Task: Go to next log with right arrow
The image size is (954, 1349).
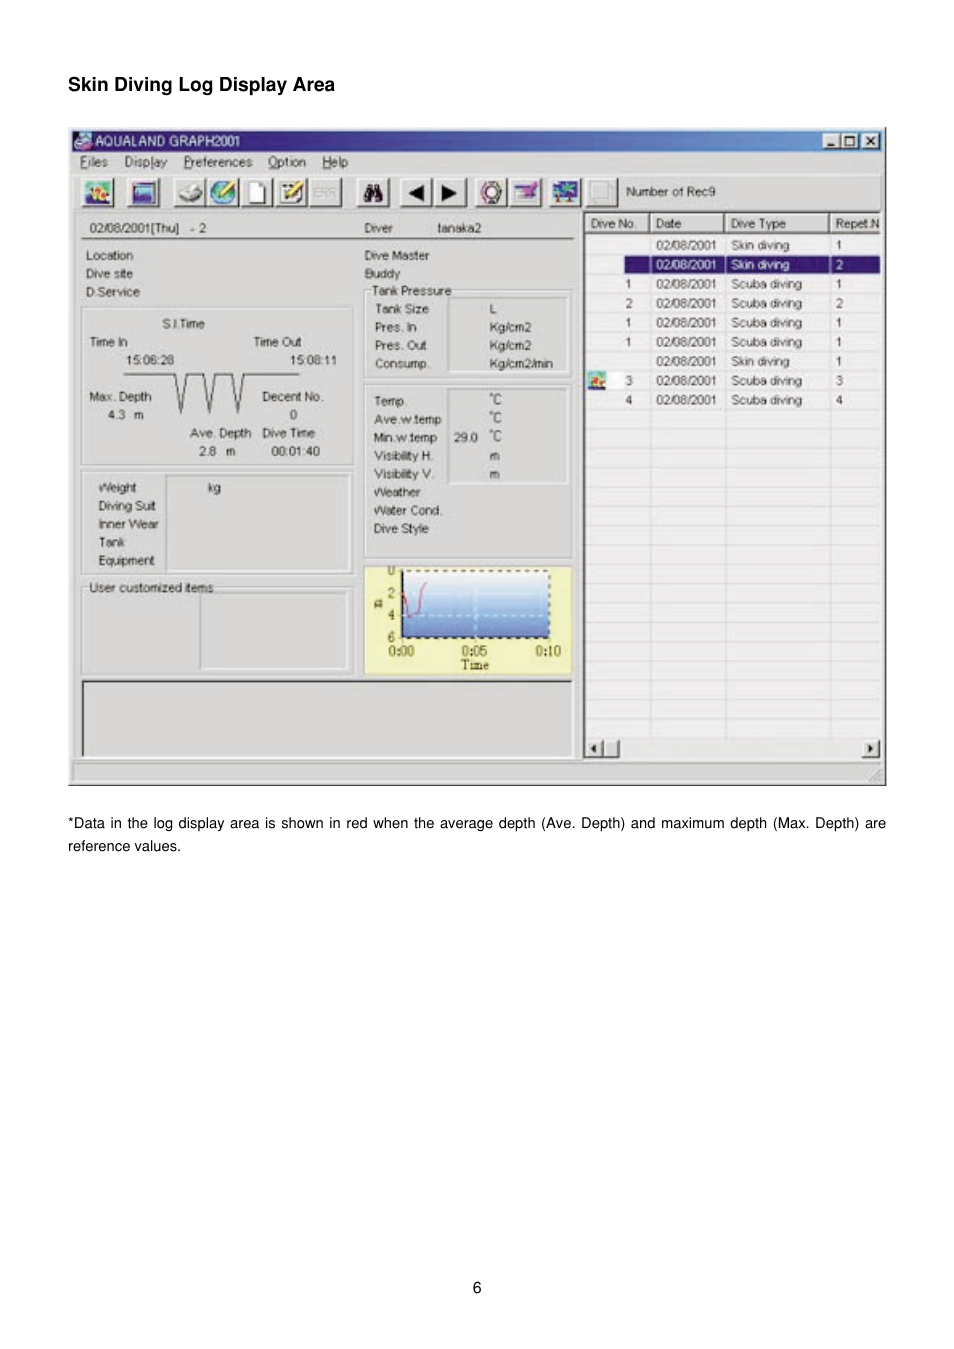Action: [450, 192]
